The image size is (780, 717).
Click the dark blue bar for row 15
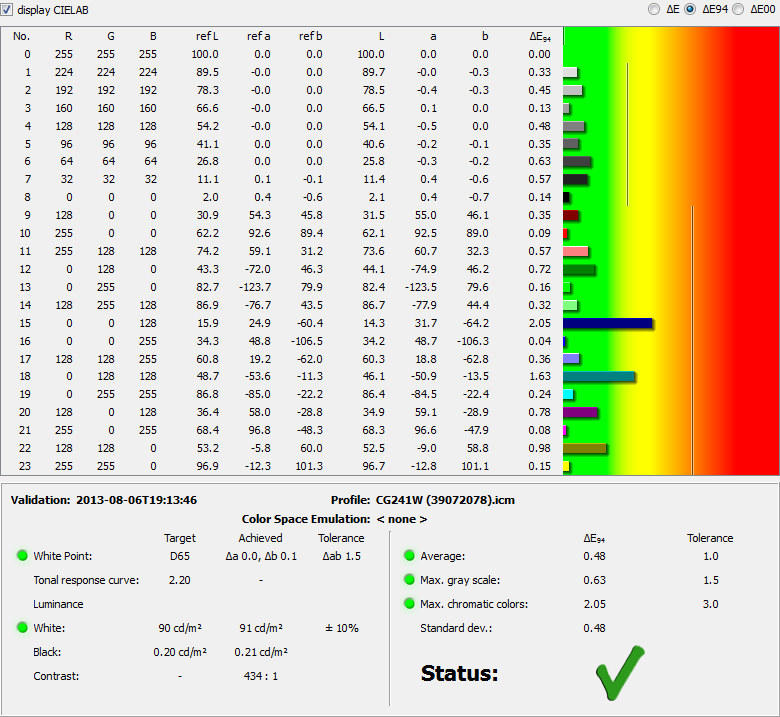pyautogui.click(x=607, y=323)
